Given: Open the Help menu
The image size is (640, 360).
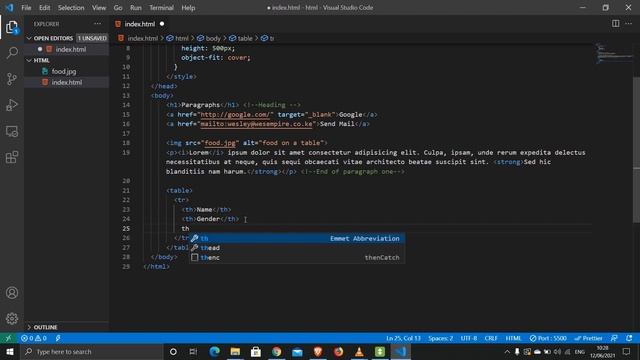Looking at the screenshot, I should pyautogui.click(x=188, y=8).
